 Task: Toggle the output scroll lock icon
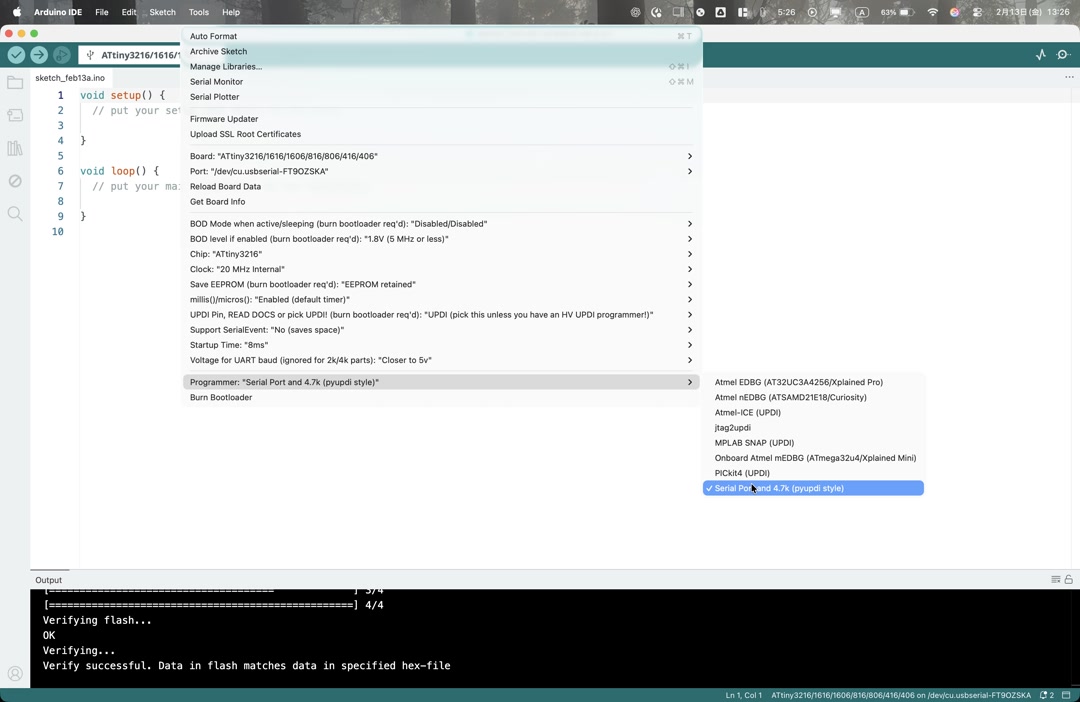click(1068, 579)
